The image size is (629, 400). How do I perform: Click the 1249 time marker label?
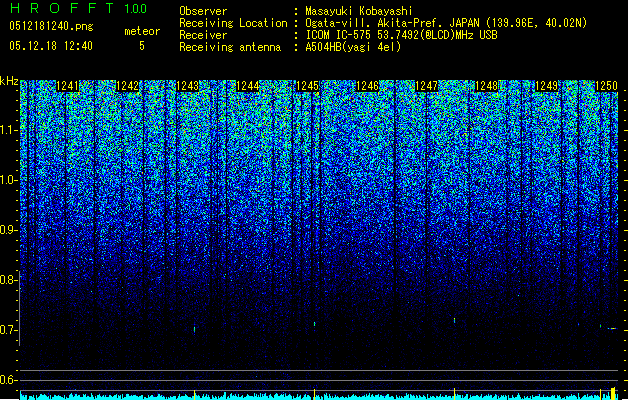(x=546, y=86)
